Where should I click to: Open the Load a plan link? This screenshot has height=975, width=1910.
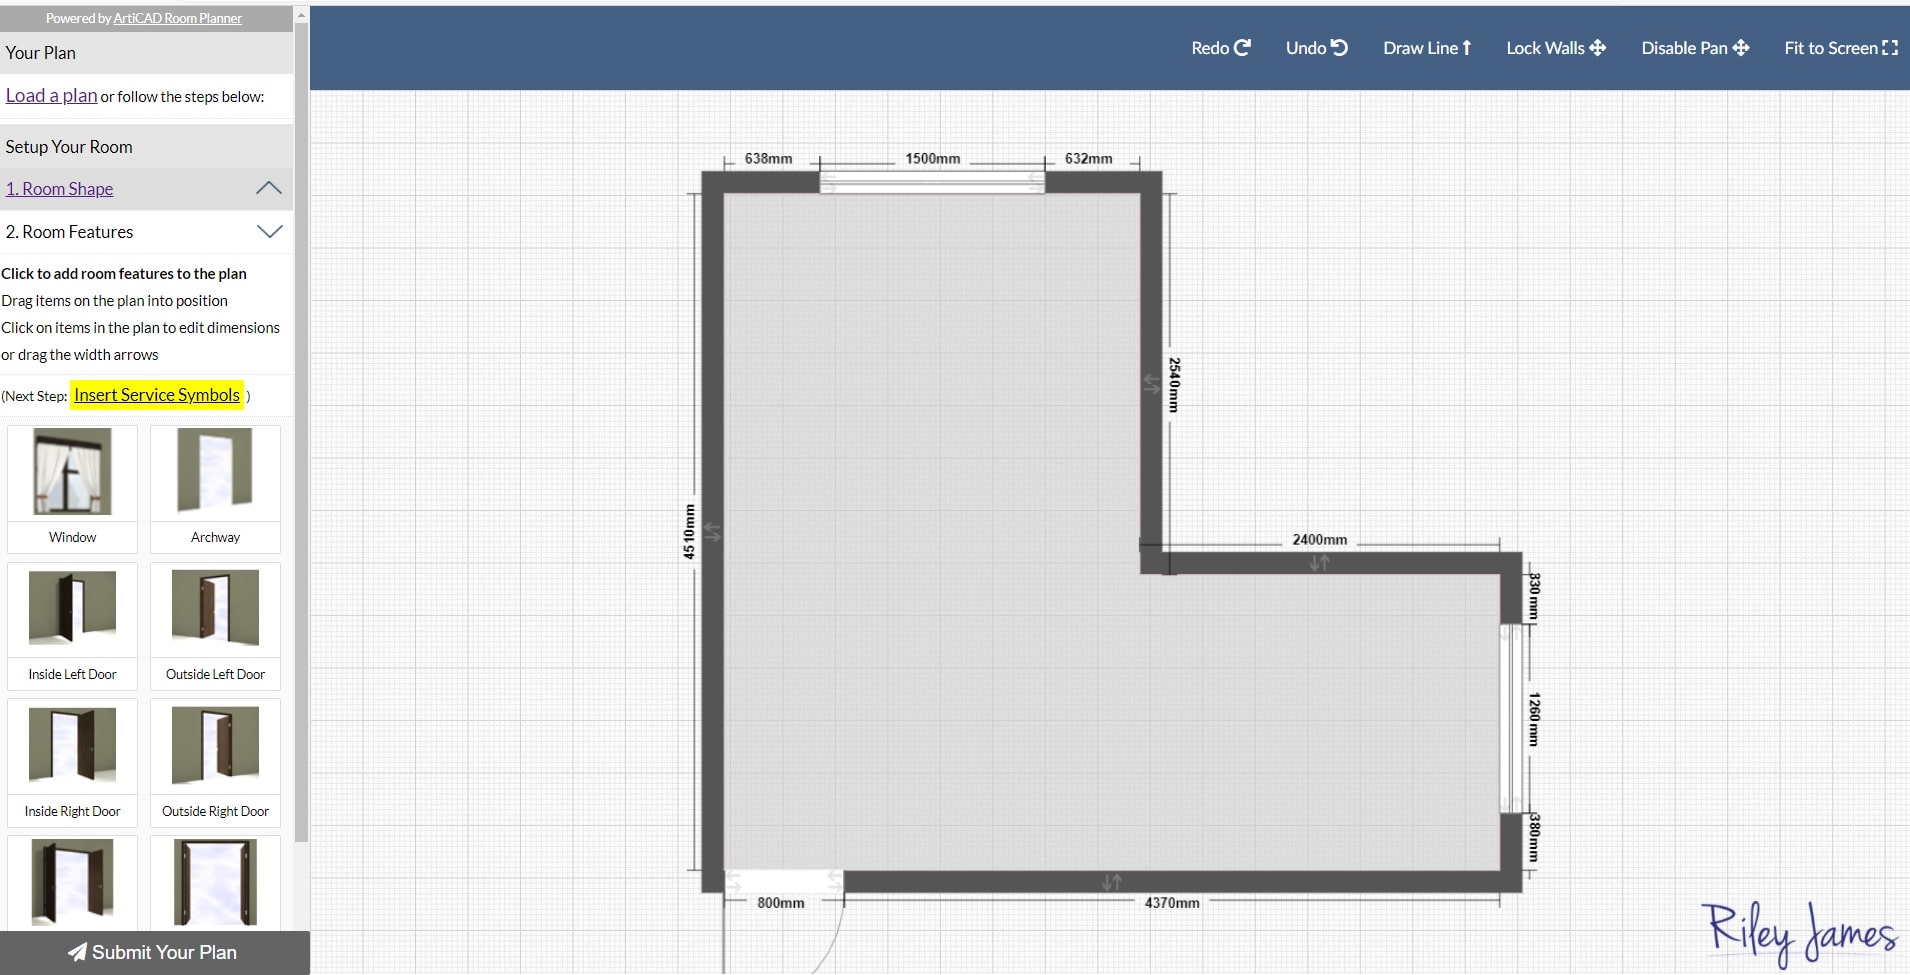pos(50,94)
